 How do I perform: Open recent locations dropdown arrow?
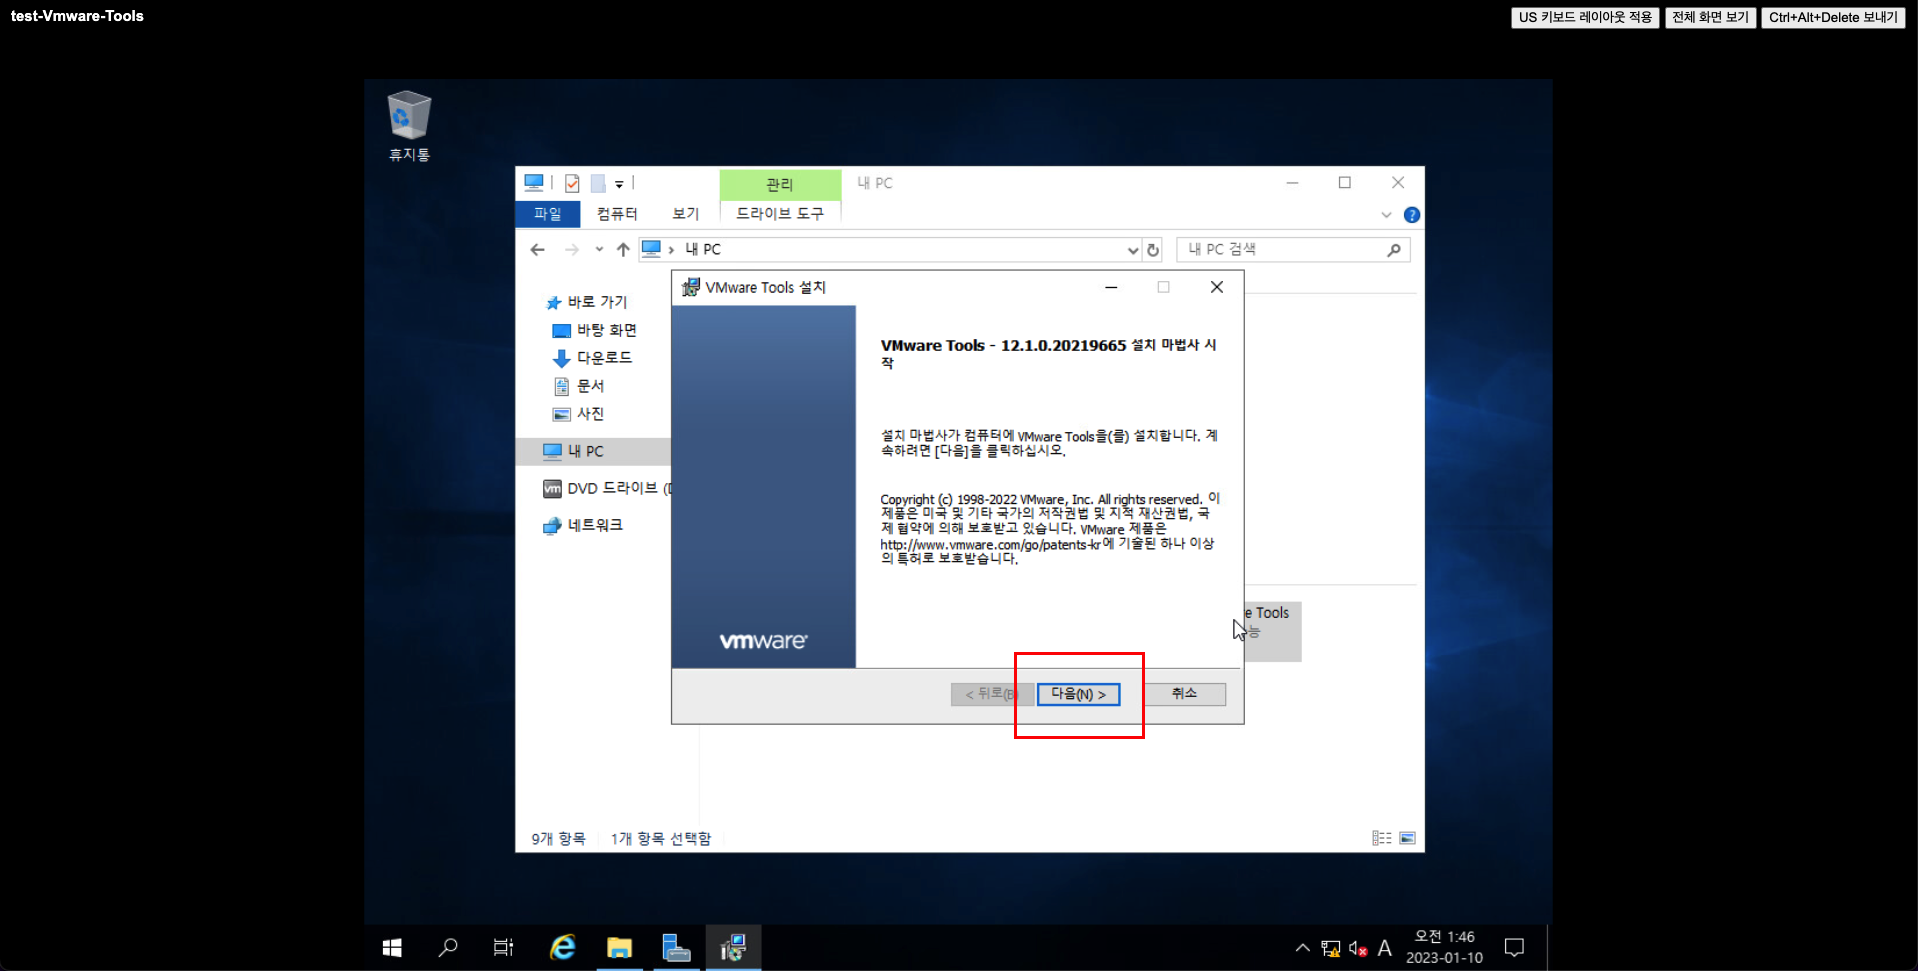click(599, 250)
